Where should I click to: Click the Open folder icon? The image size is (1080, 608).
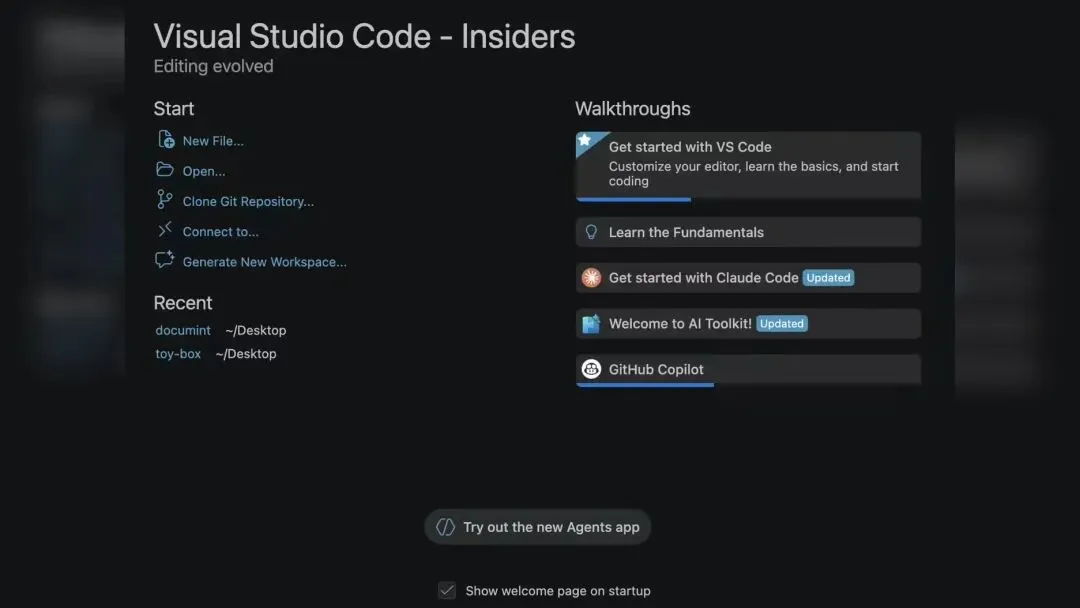(165, 169)
